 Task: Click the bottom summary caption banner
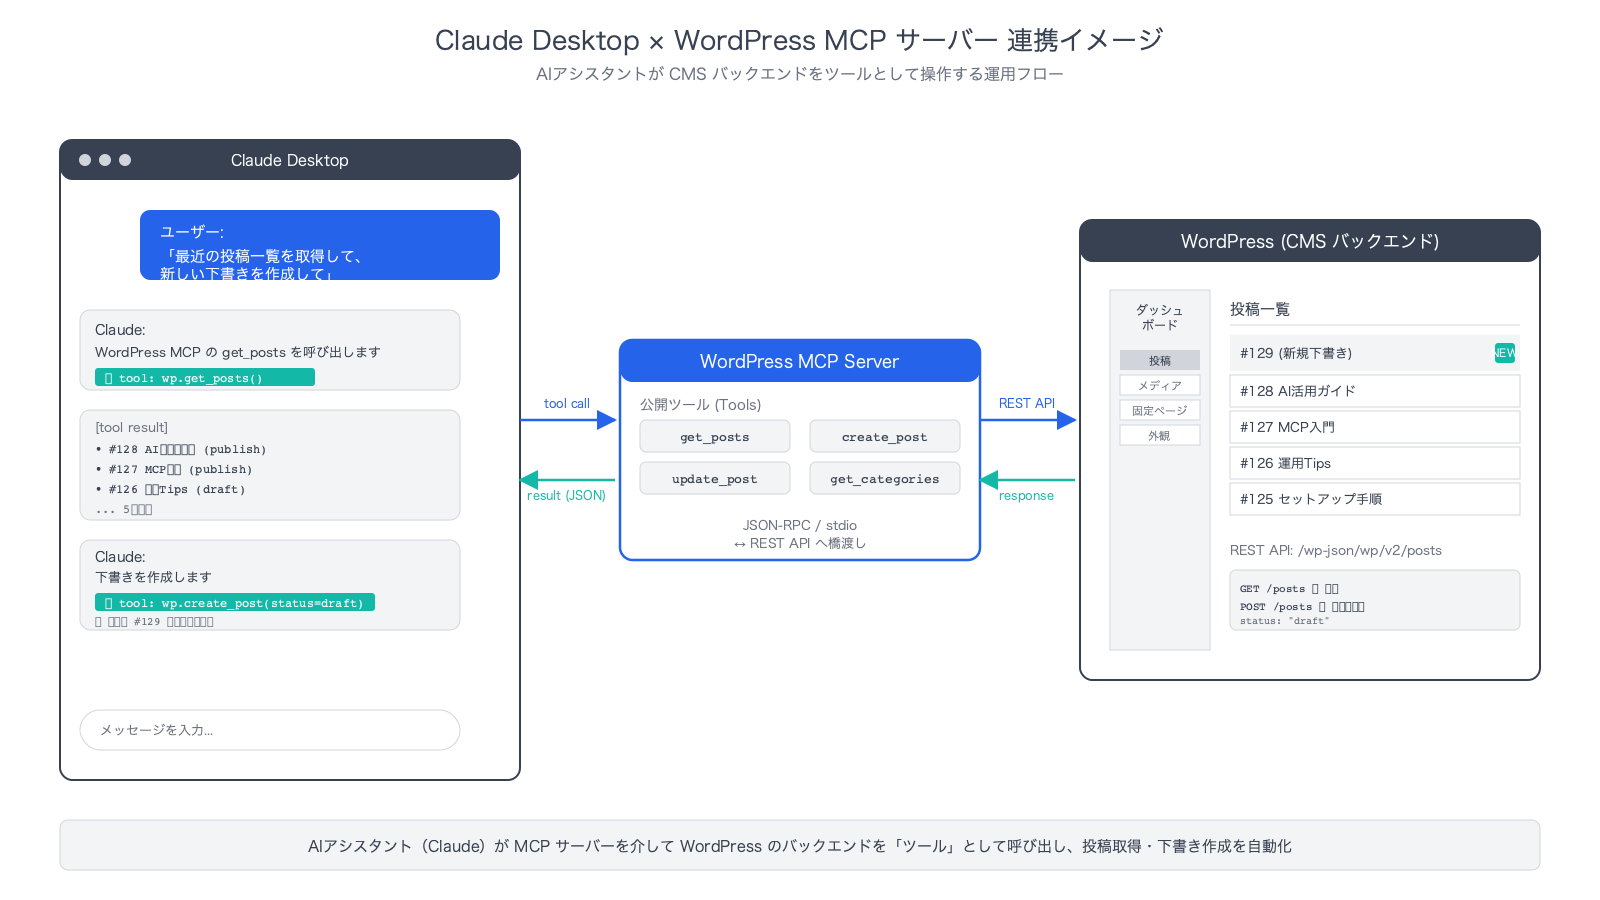(x=800, y=845)
